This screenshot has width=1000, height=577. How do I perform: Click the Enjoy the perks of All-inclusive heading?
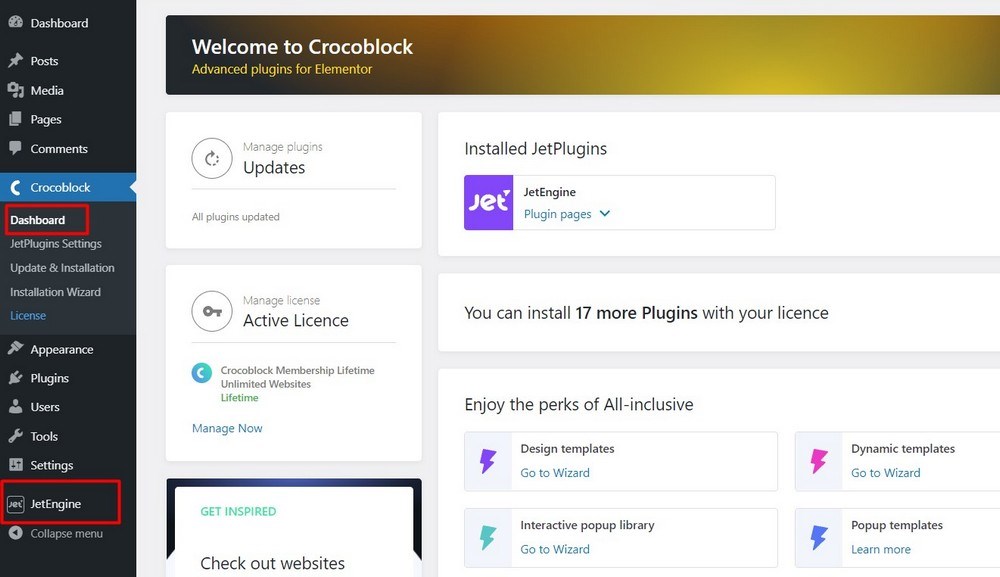point(578,404)
